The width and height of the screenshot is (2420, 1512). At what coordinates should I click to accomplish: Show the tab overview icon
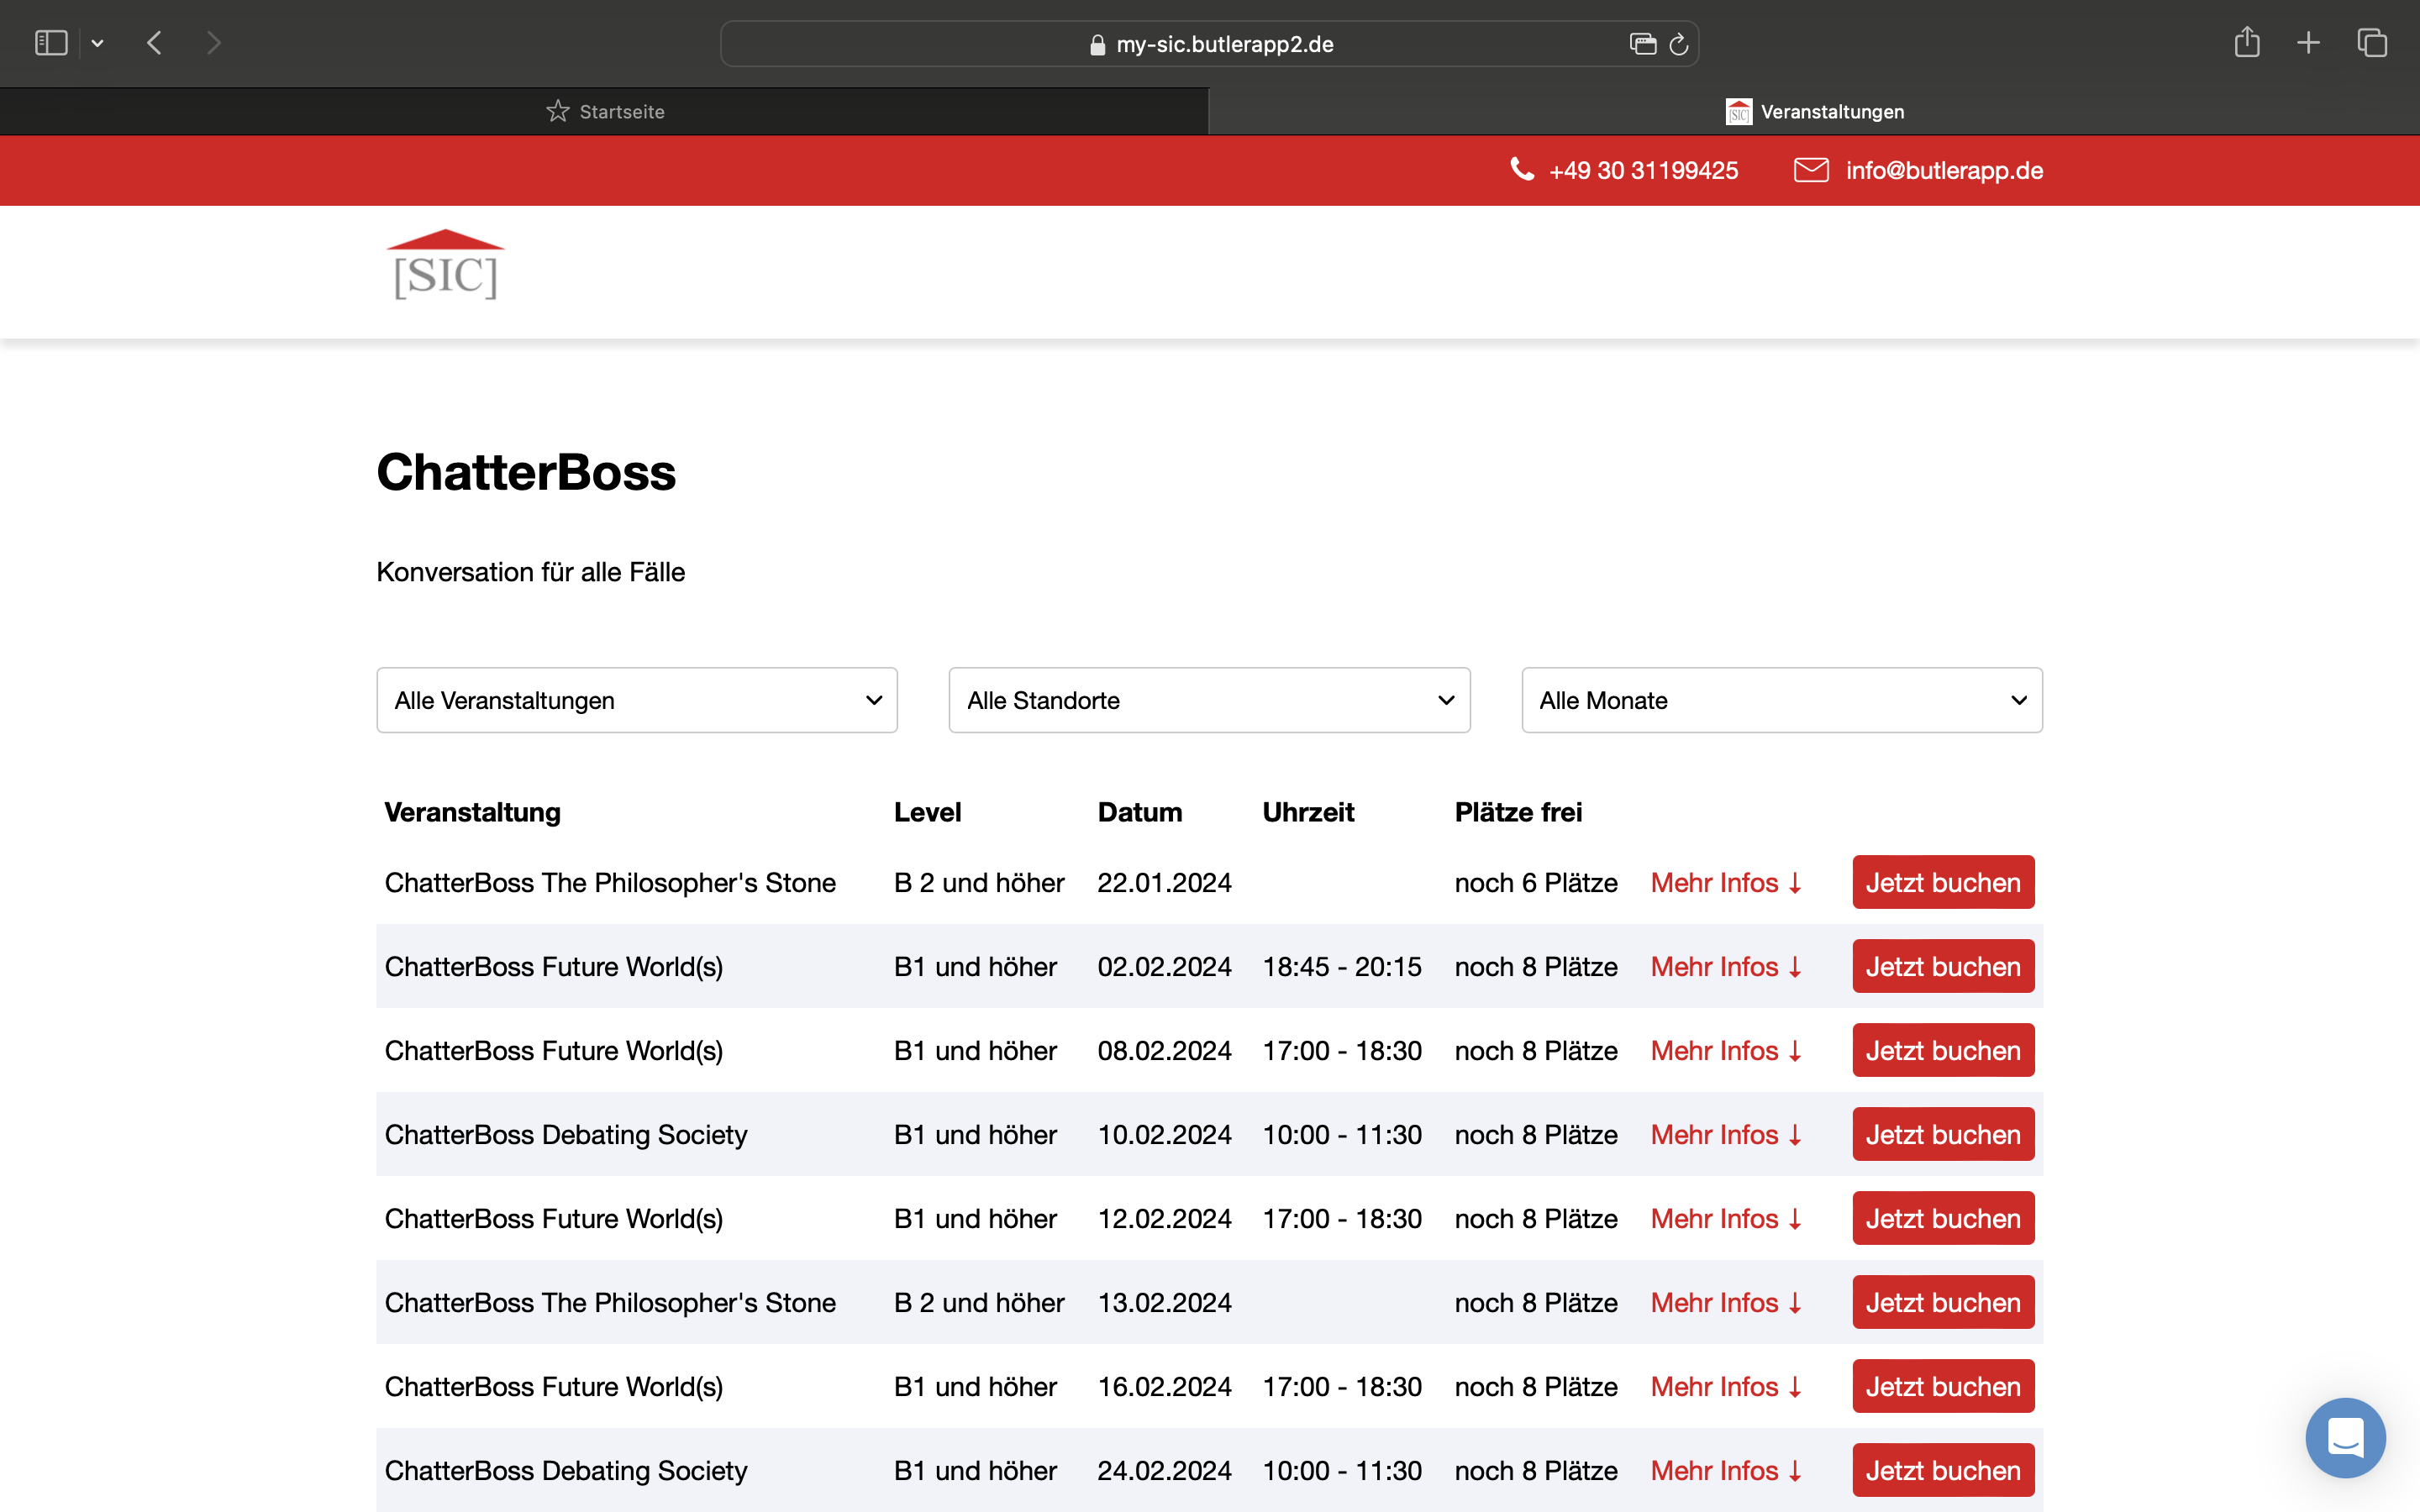(x=2372, y=43)
